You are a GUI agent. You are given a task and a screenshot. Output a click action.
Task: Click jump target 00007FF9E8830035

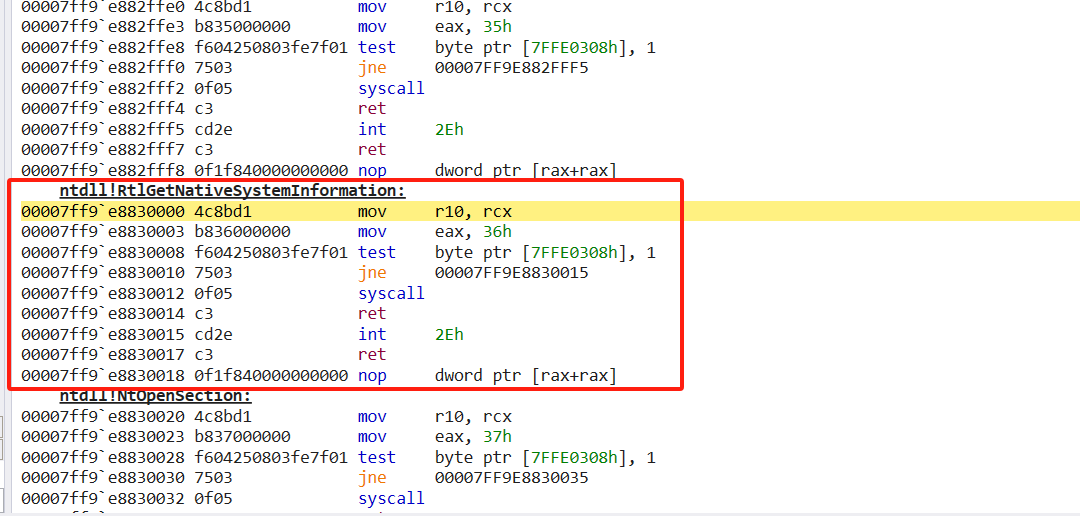click(512, 478)
